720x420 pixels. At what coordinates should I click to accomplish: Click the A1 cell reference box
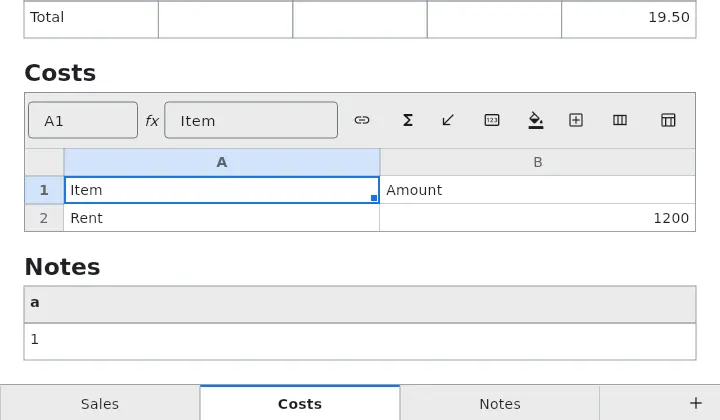[83, 120]
